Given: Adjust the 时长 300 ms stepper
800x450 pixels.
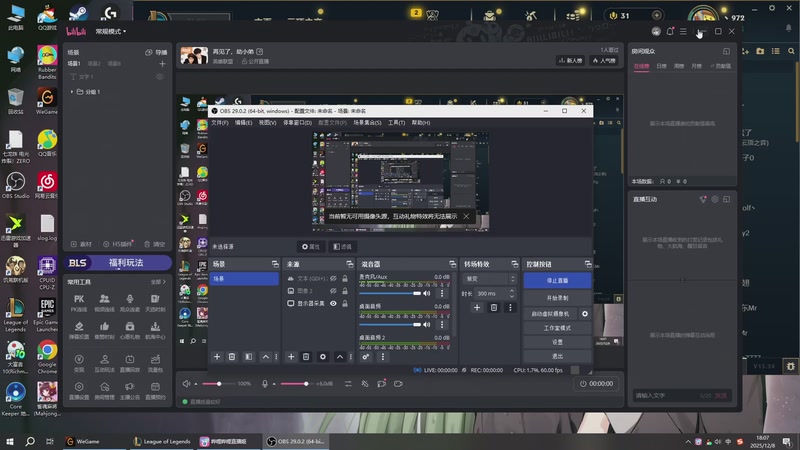Looking at the screenshot, I should point(512,293).
